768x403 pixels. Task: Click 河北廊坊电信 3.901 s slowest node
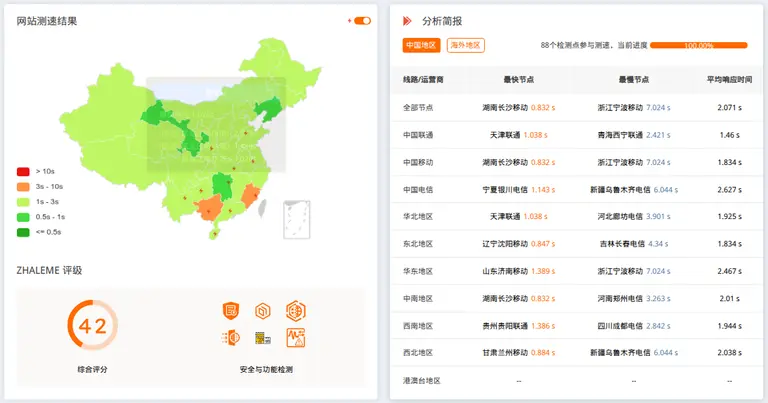pyautogui.click(x=634, y=216)
